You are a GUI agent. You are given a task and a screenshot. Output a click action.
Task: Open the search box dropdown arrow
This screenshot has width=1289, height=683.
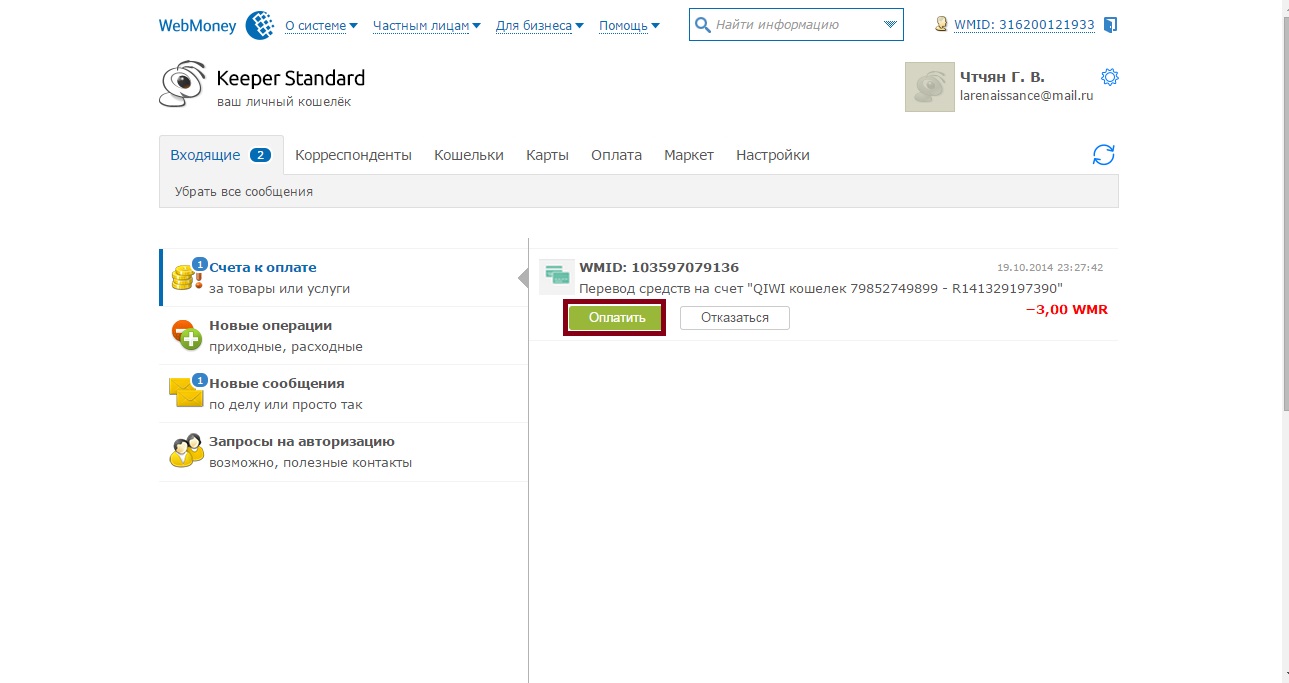[x=890, y=25]
